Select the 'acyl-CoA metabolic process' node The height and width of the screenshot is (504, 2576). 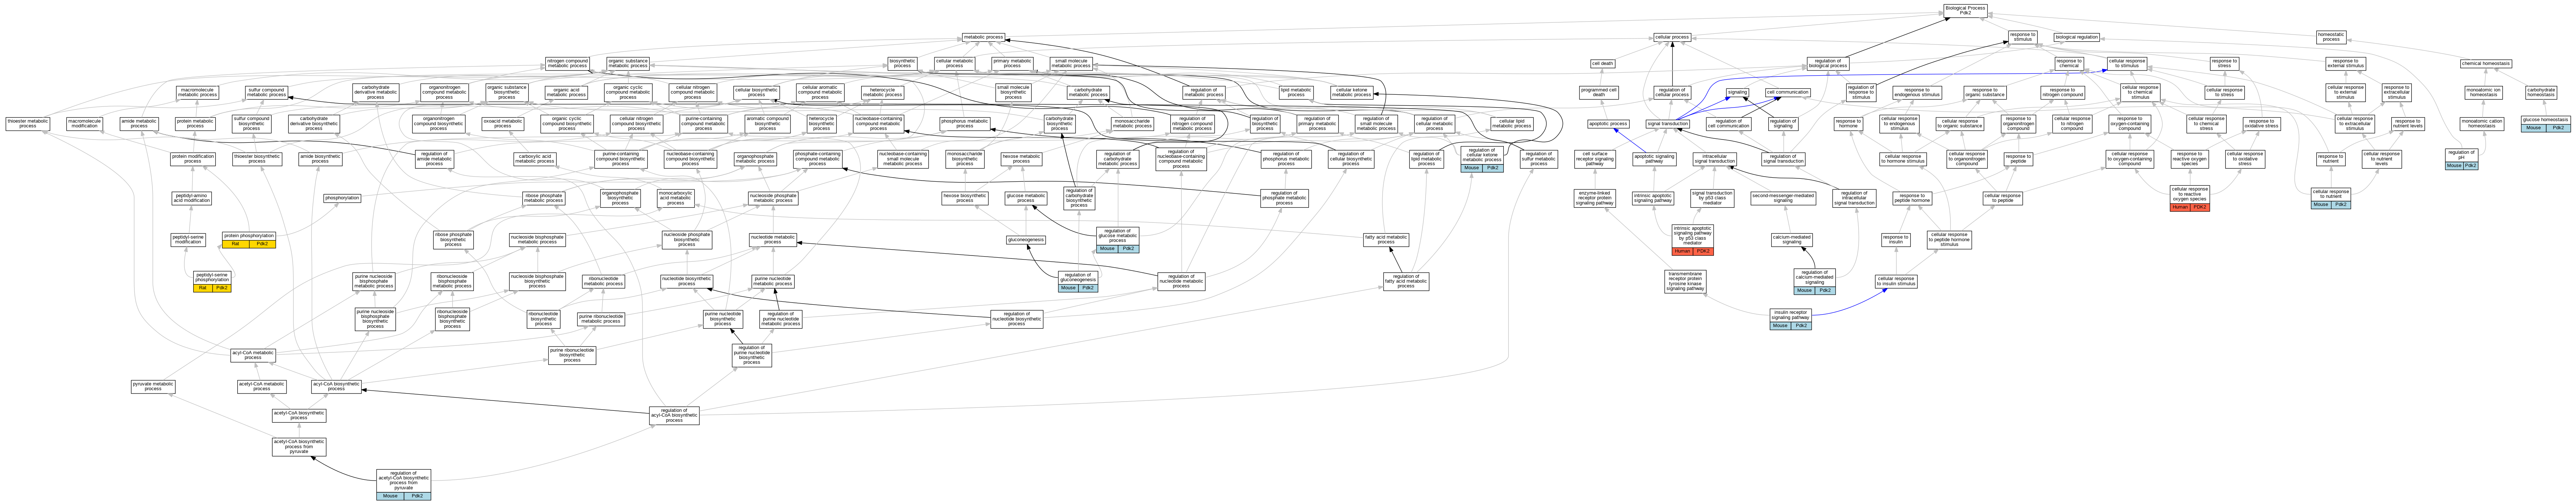click(x=253, y=355)
